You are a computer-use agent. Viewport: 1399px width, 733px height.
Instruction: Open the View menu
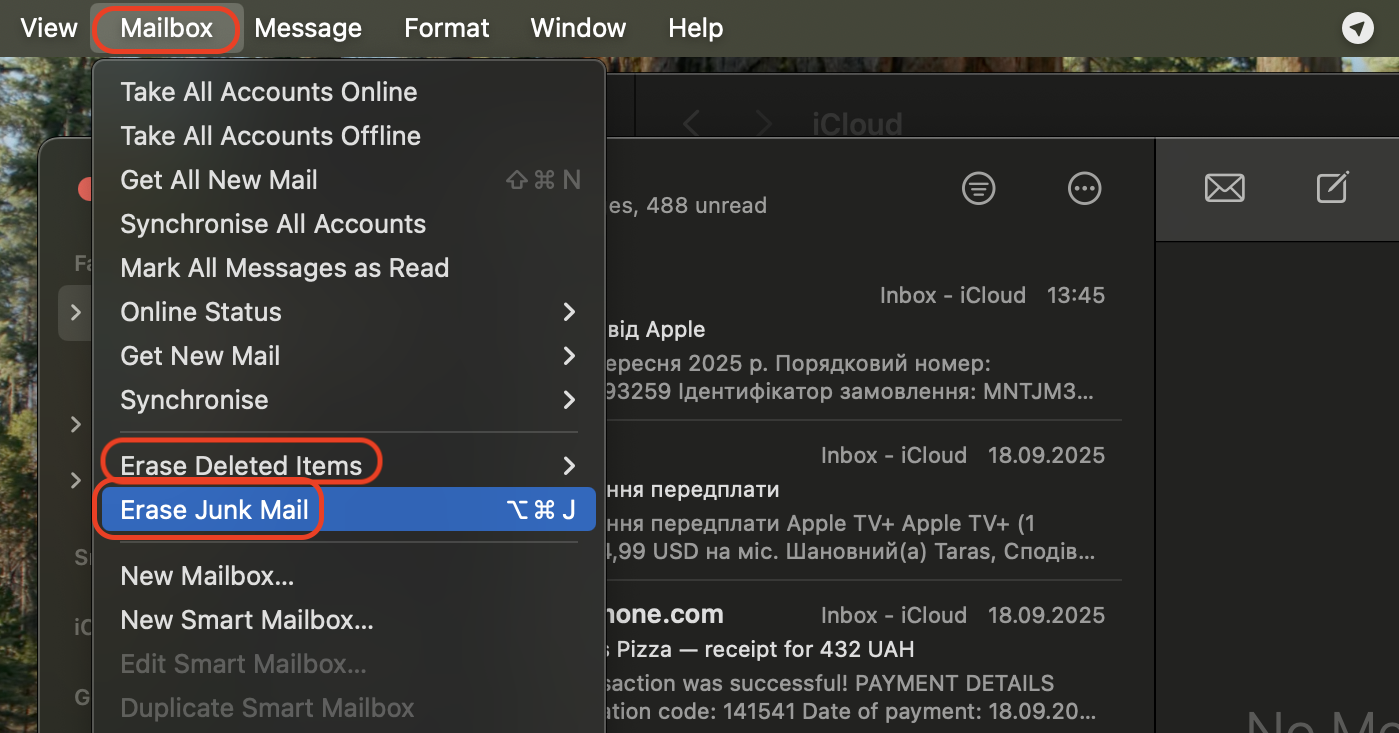click(48, 27)
